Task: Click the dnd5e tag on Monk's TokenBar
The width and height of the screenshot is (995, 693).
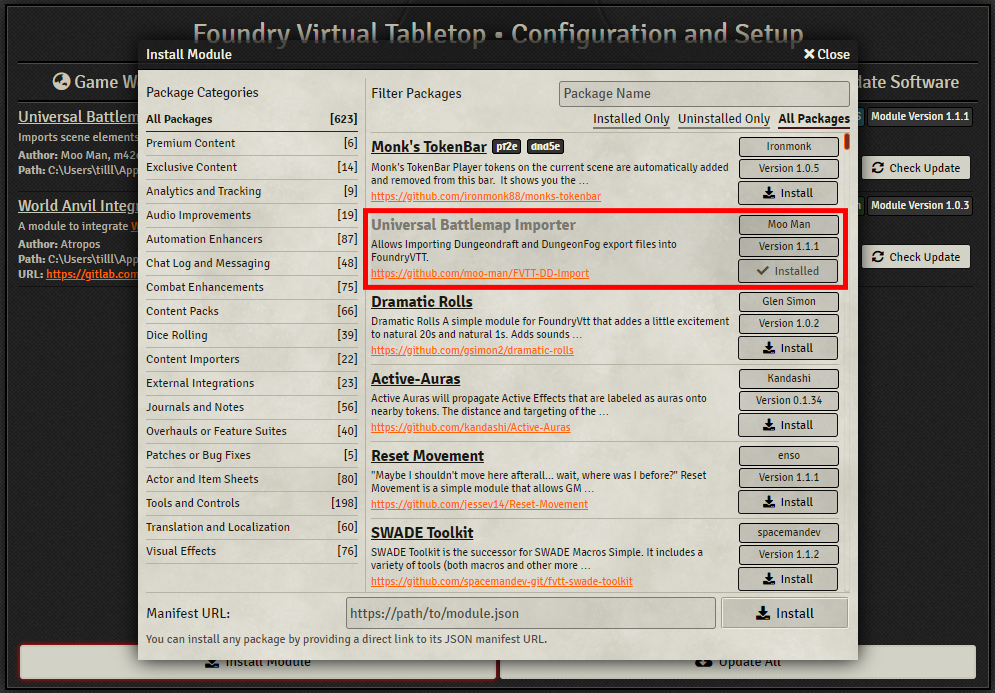Action: click(x=545, y=147)
